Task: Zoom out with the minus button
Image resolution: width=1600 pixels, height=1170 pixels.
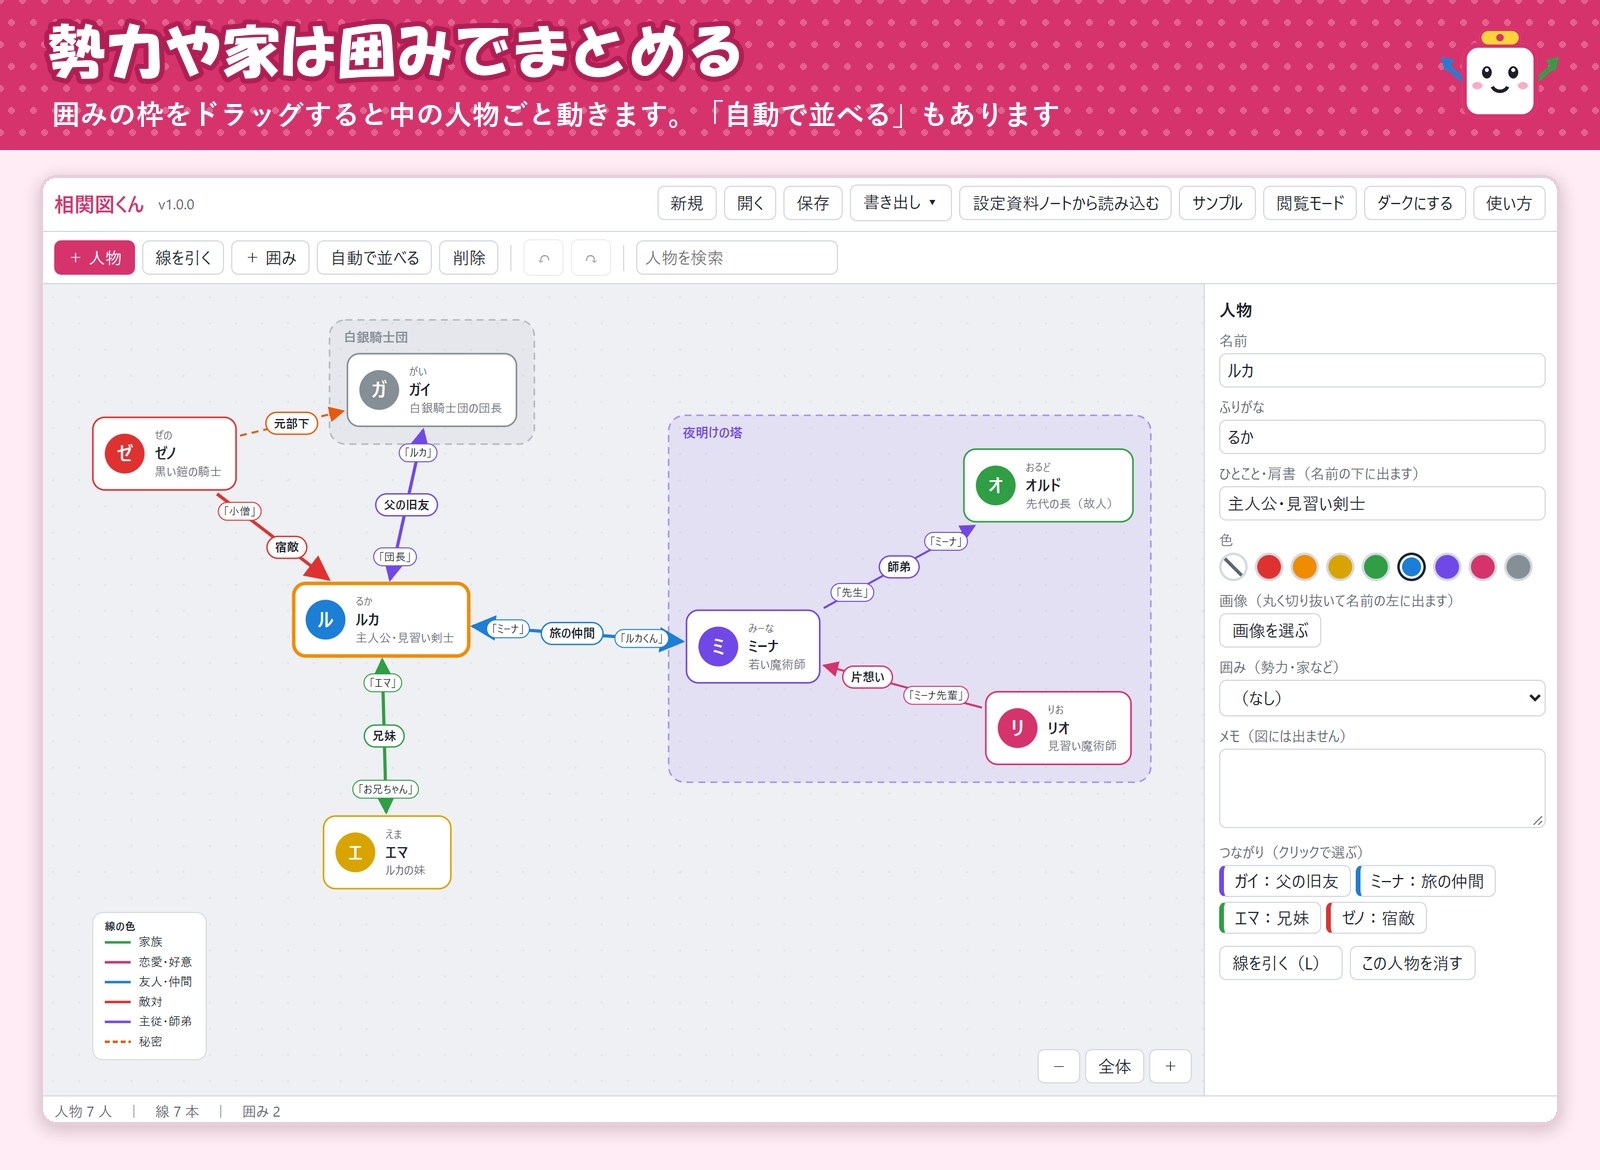Action: click(x=1059, y=1066)
